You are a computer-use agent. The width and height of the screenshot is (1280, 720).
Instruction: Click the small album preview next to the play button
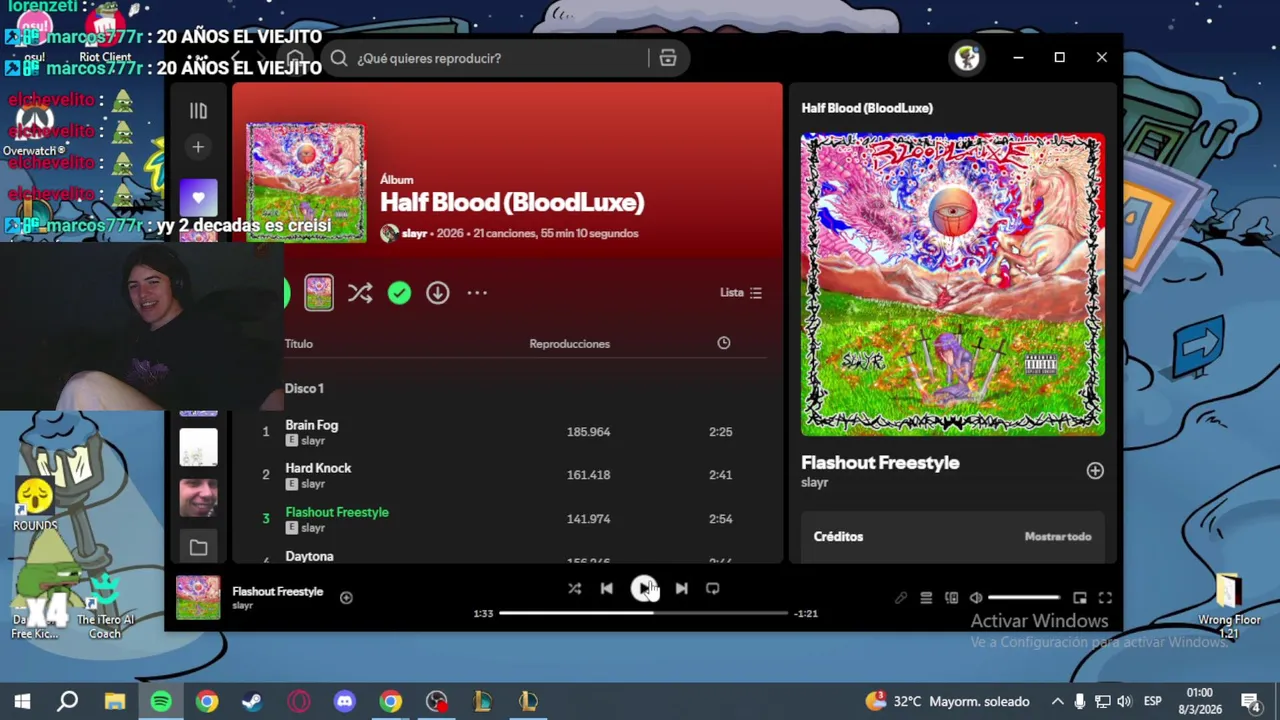click(319, 293)
